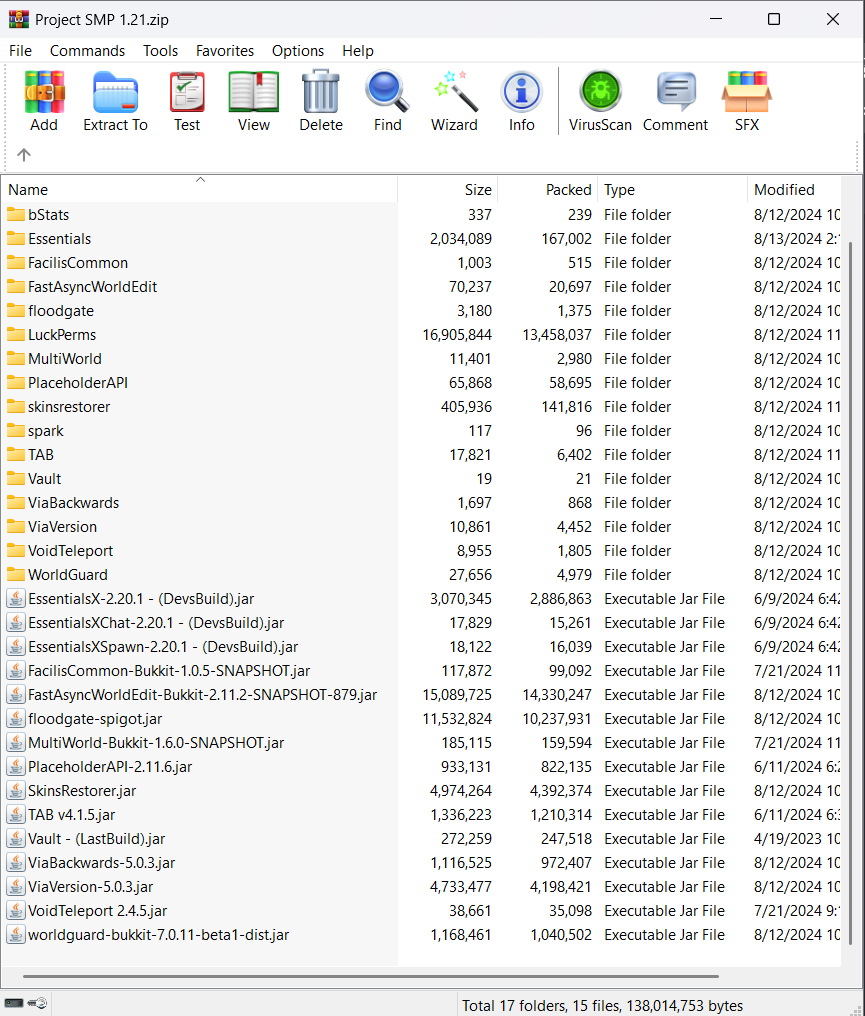Viewport: 865px width, 1016px height.
Task: Click the jar icon of SkinsRestorer.jar
Action: click(16, 791)
